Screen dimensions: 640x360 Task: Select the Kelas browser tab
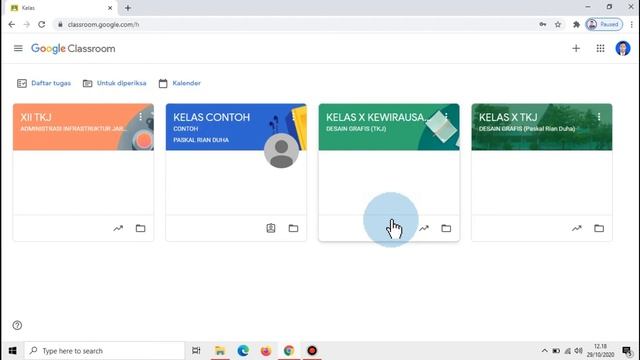click(x=61, y=8)
